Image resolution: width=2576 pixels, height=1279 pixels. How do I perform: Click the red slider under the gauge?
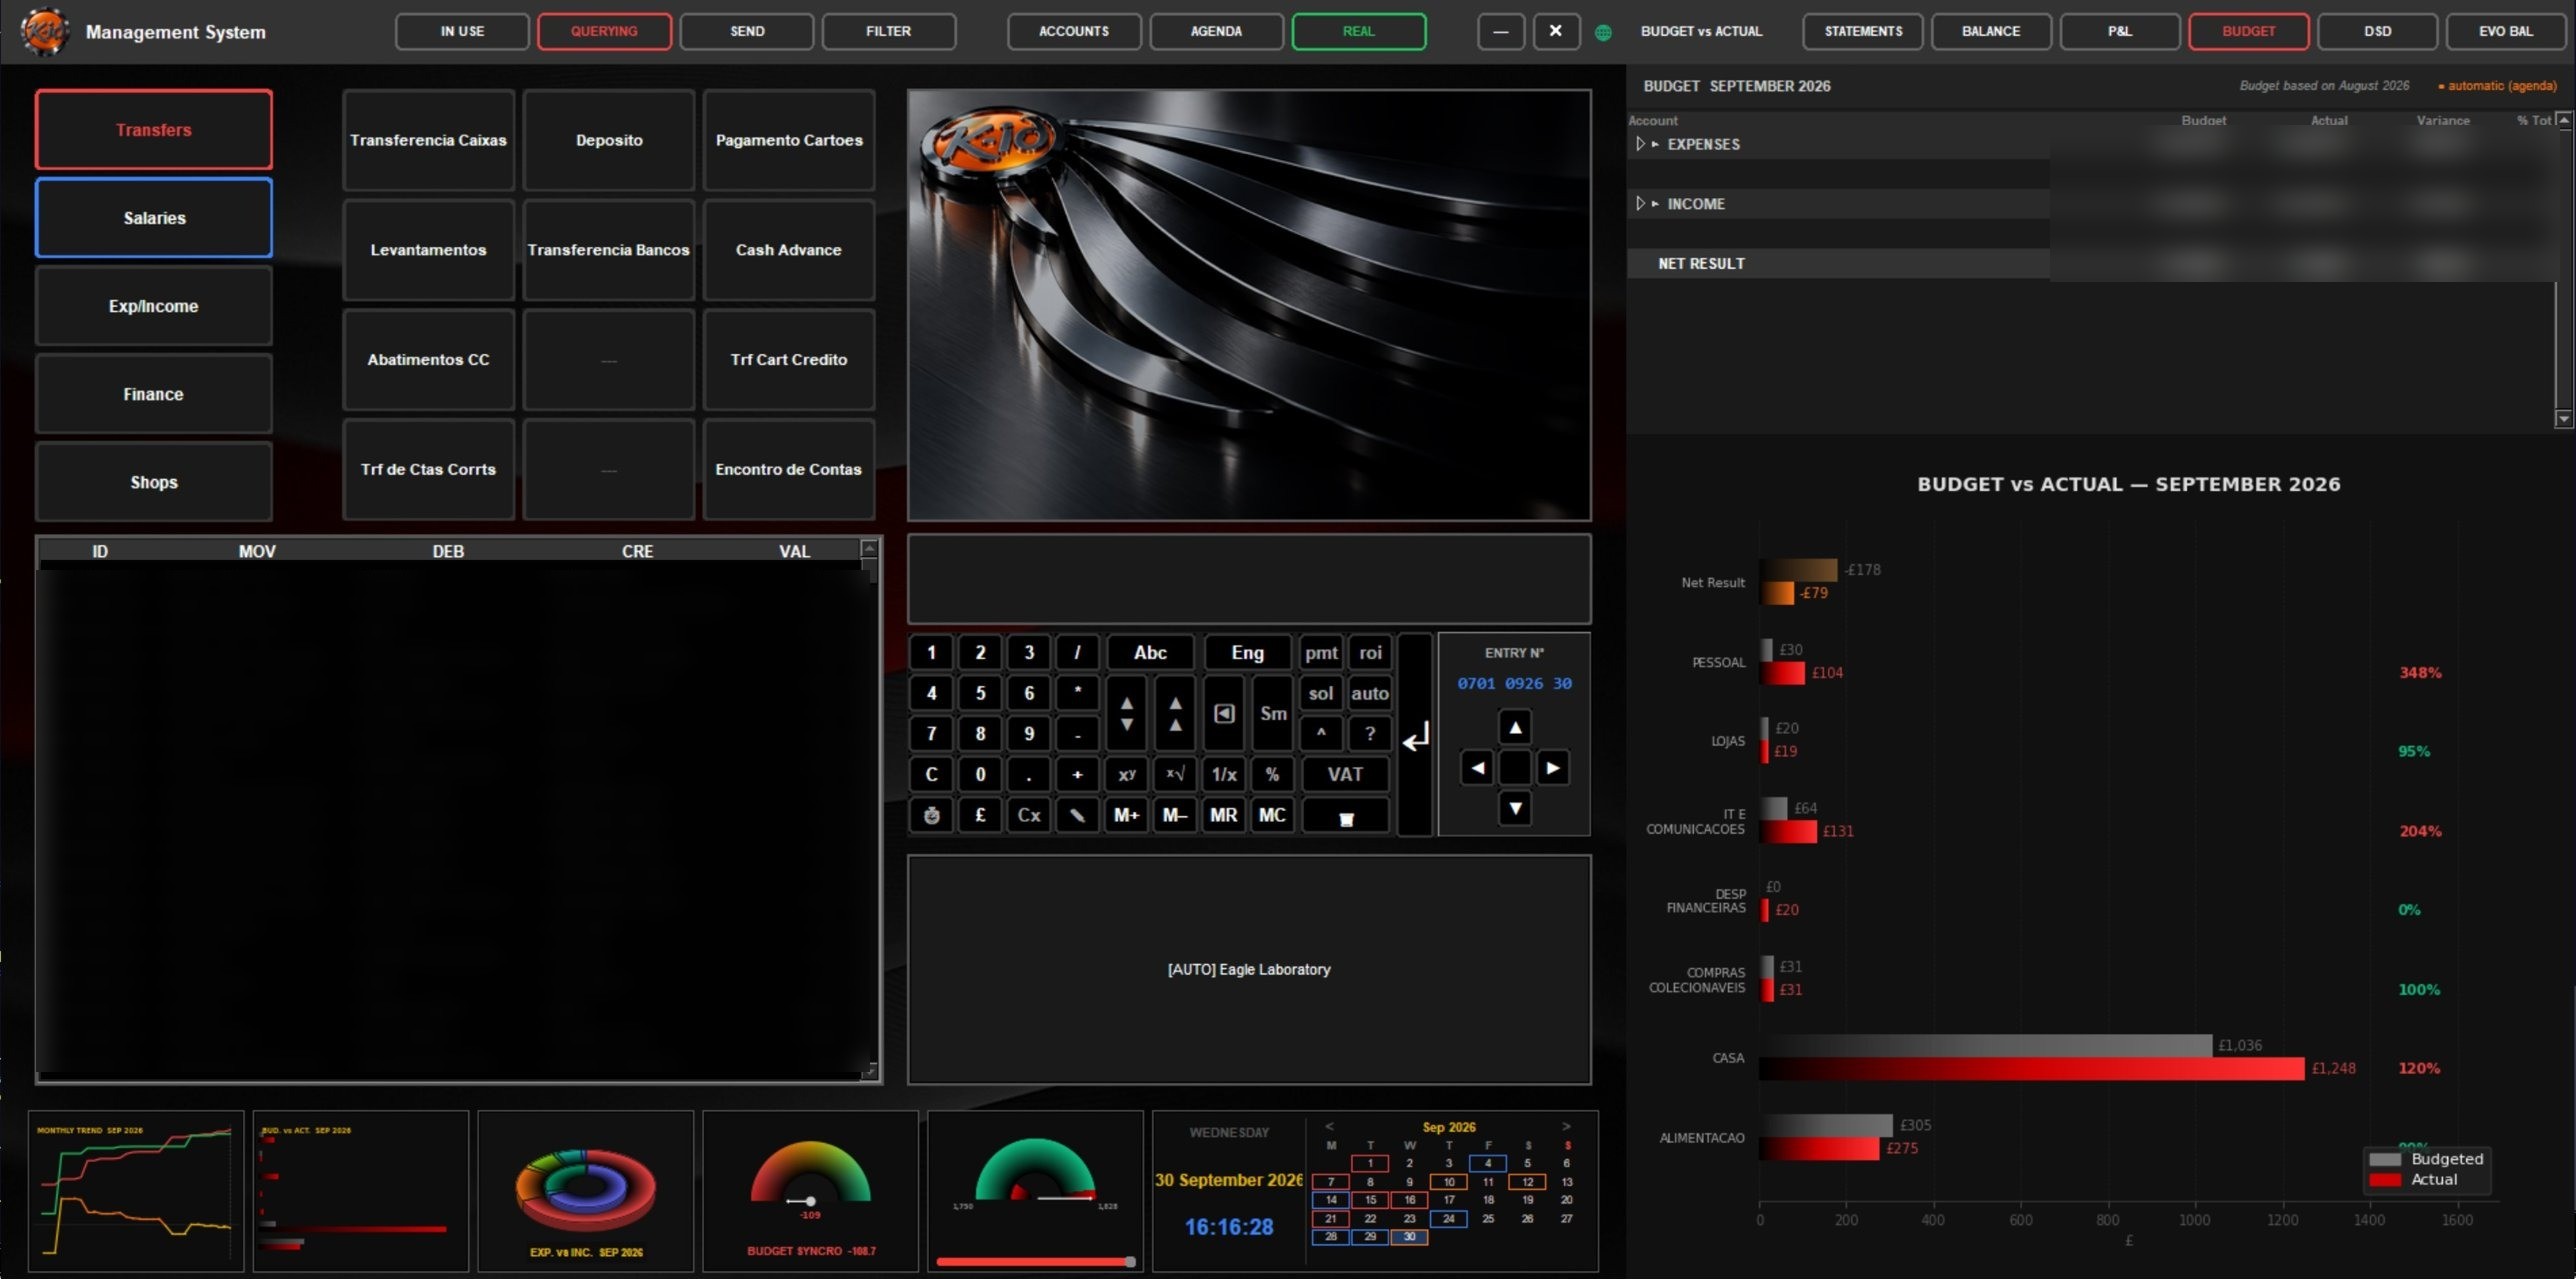point(1035,1261)
